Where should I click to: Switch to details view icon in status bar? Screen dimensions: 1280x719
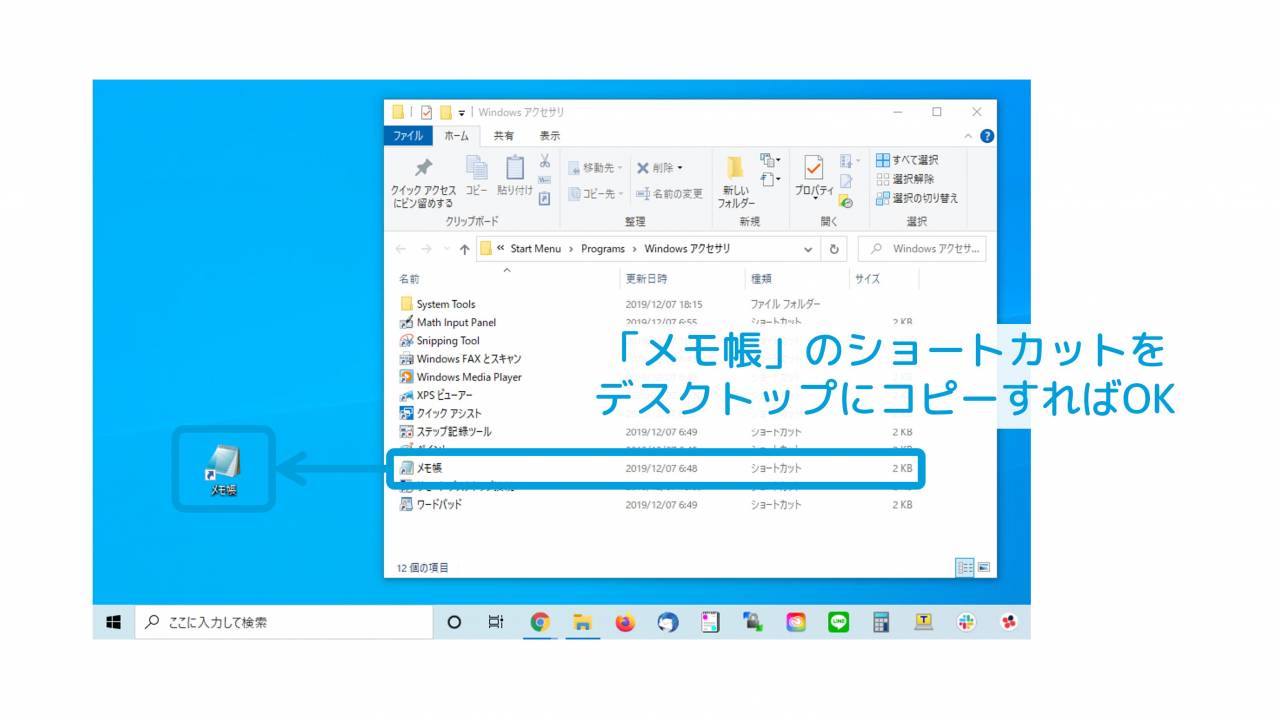click(965, 567)
